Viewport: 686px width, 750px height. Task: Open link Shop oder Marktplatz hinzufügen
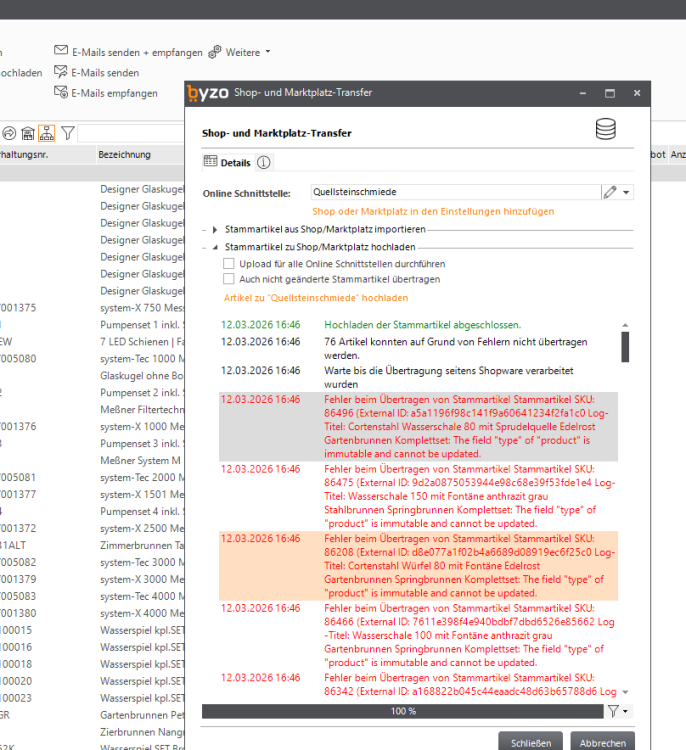[x=433, y=211]
